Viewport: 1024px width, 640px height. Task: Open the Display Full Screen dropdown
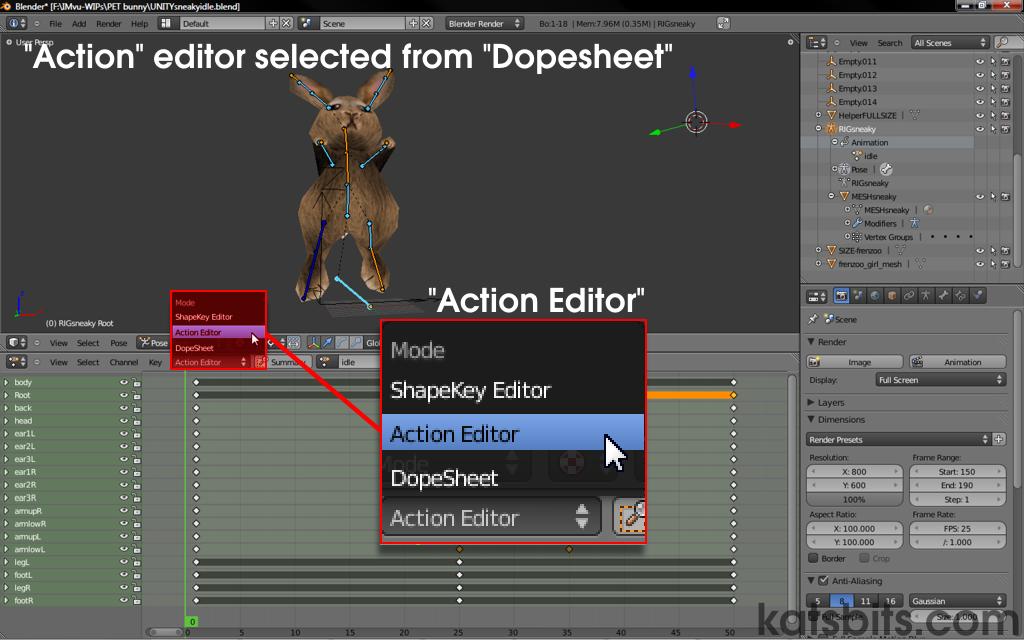940,379
